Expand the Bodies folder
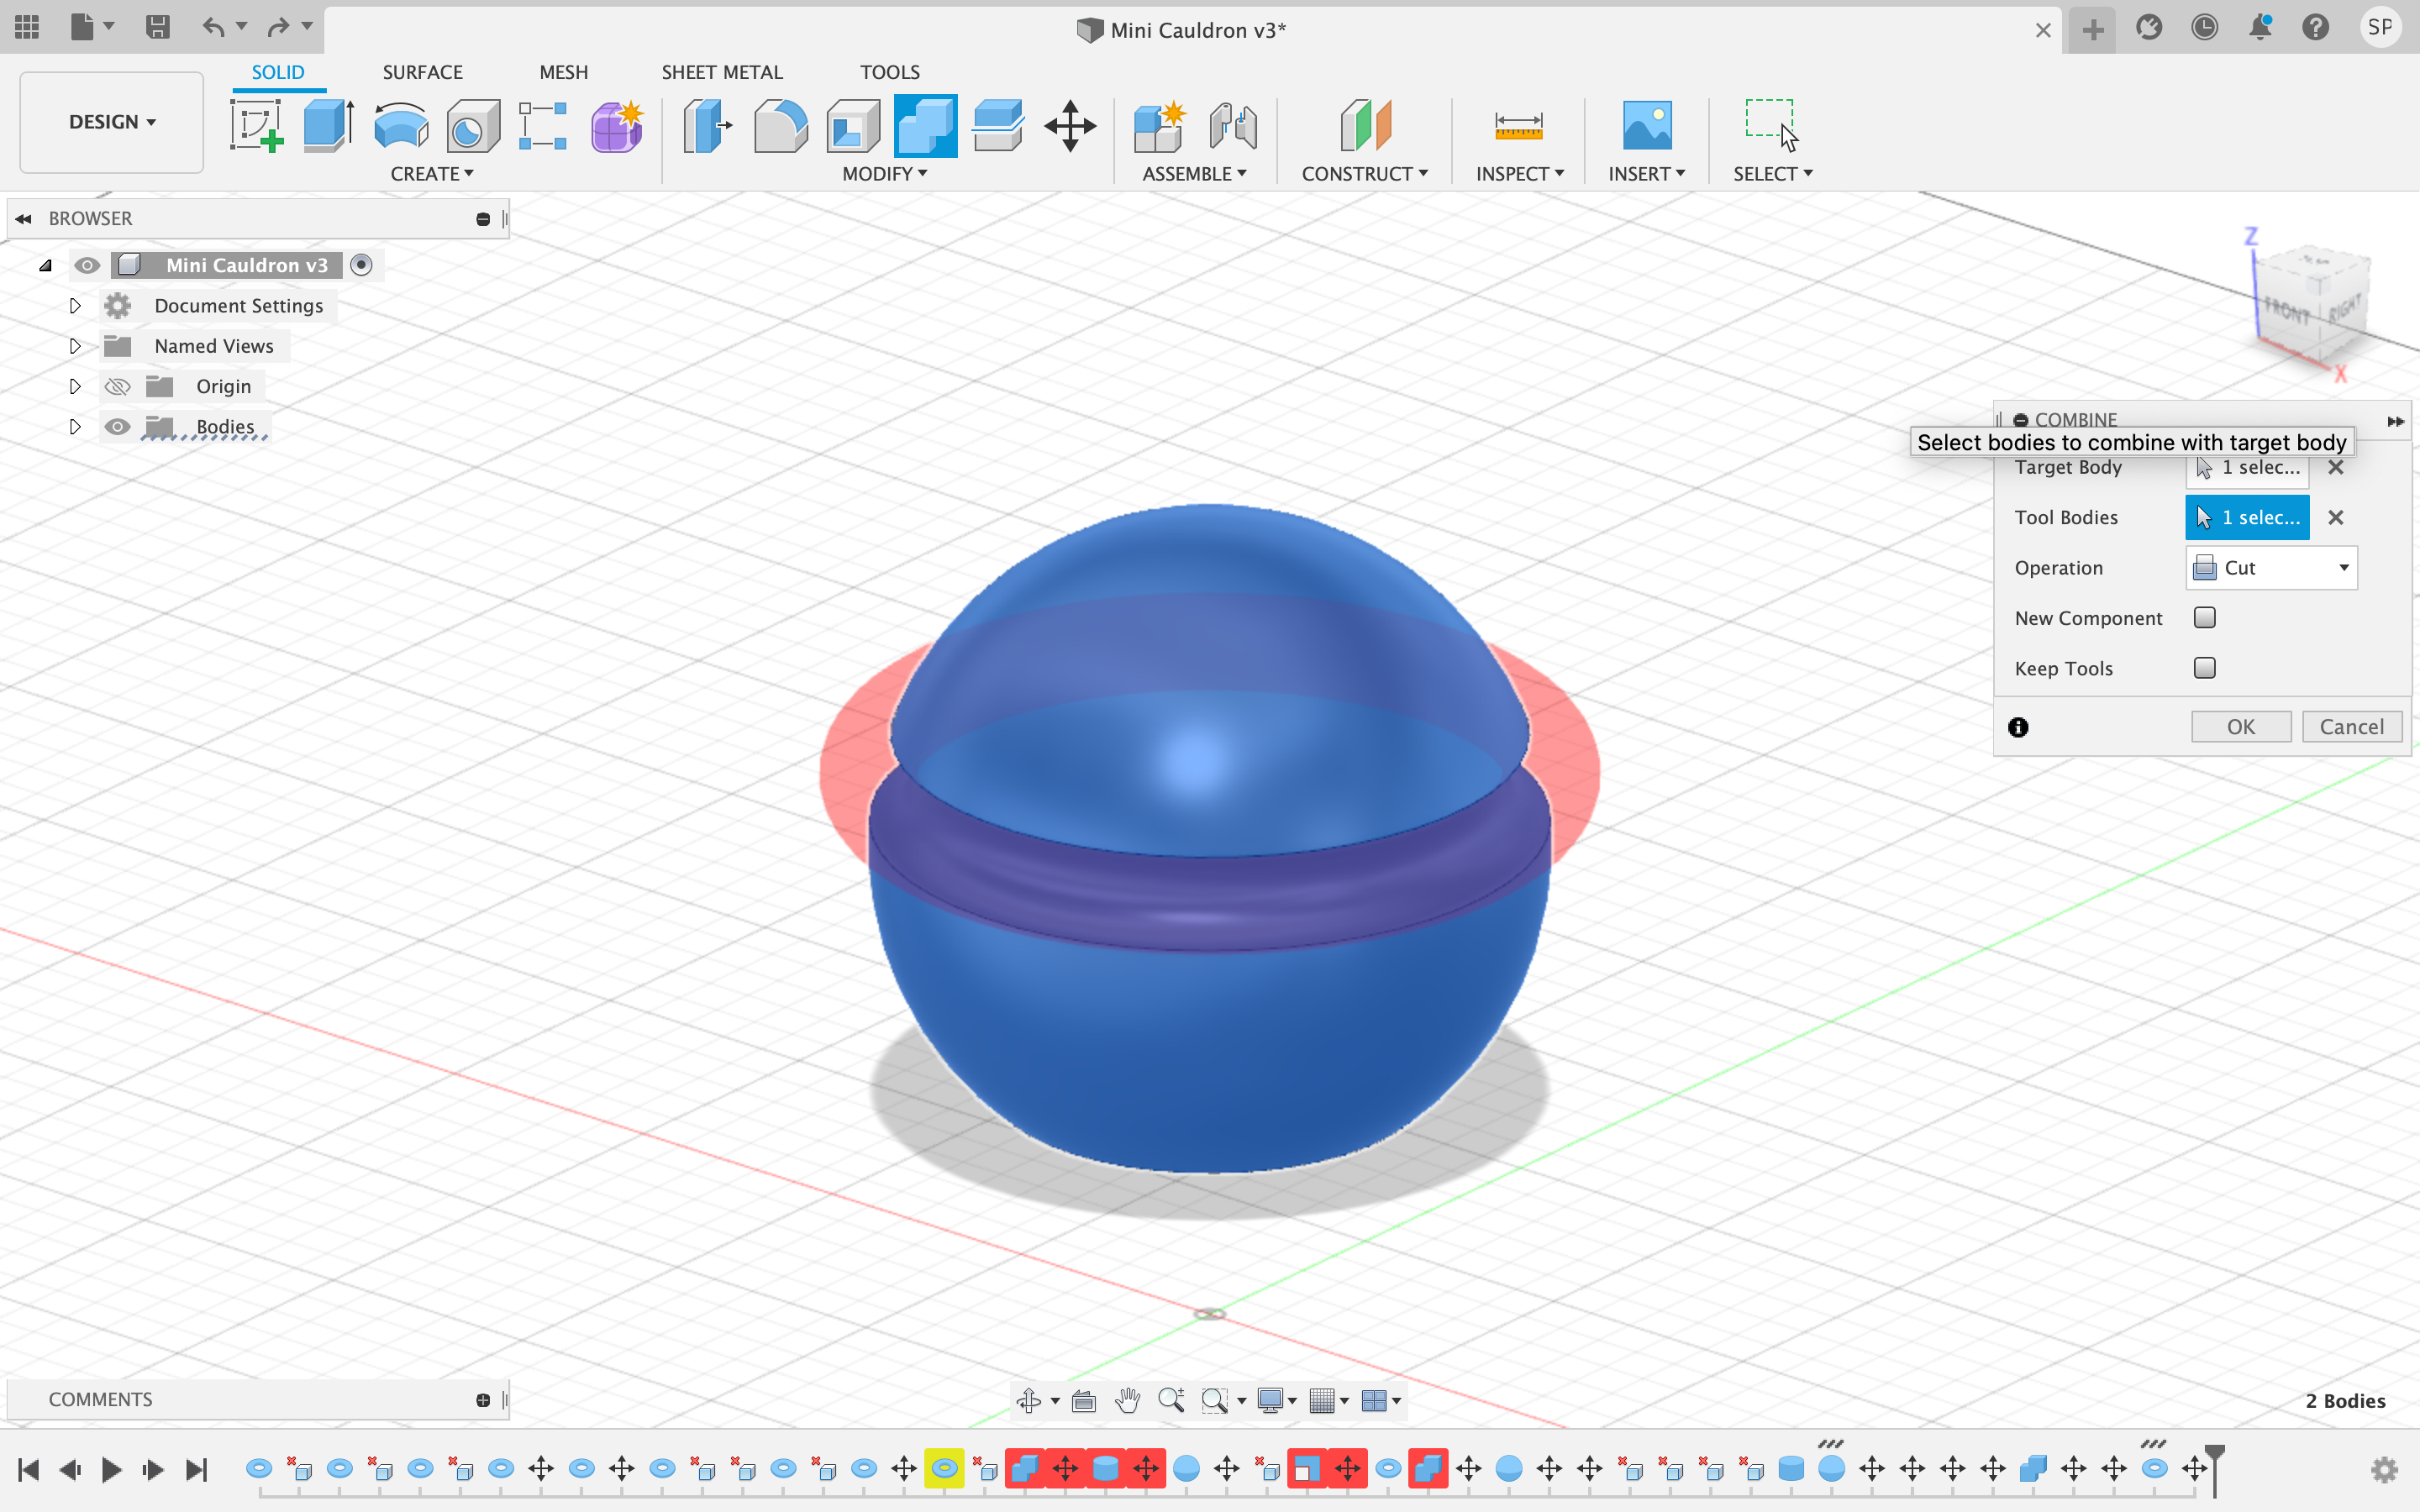2420x1512 pixels. 75,427
